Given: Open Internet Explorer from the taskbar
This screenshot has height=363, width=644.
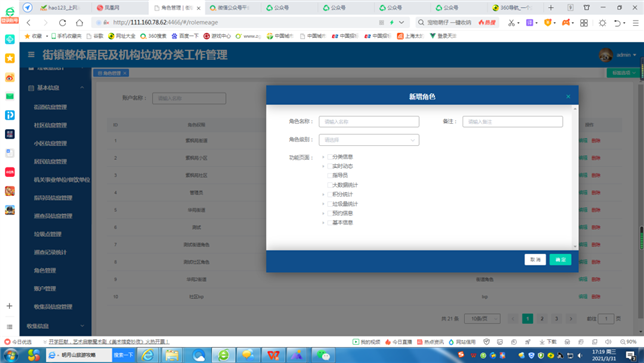Looking at the screenshot, I should pyautogui.click(x=147, y=355).
